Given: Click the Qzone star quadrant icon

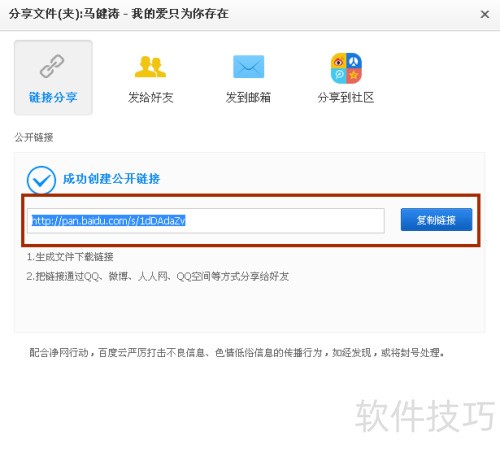Looking at the screenshot, I should click(354, 76).
